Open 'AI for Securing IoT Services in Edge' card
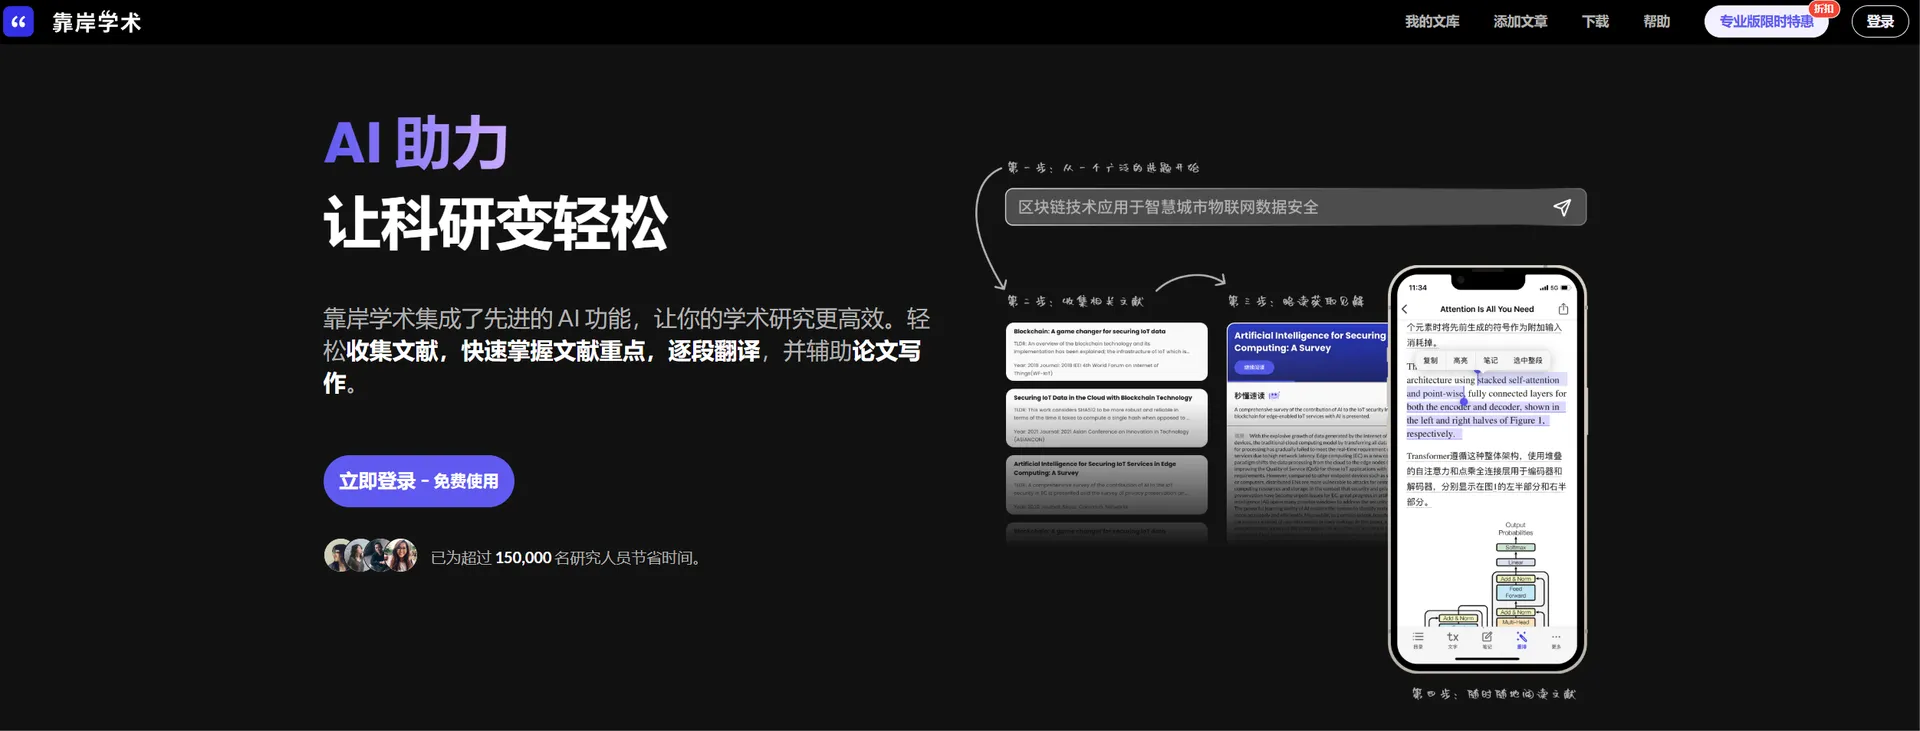 [1106, 485]
